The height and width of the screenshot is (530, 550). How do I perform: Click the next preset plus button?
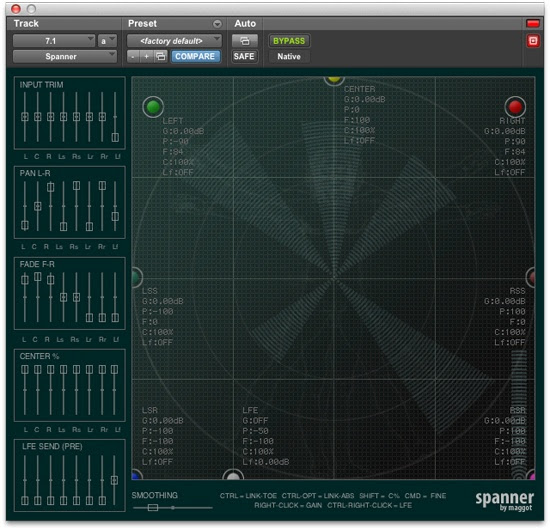click(146, 56)
